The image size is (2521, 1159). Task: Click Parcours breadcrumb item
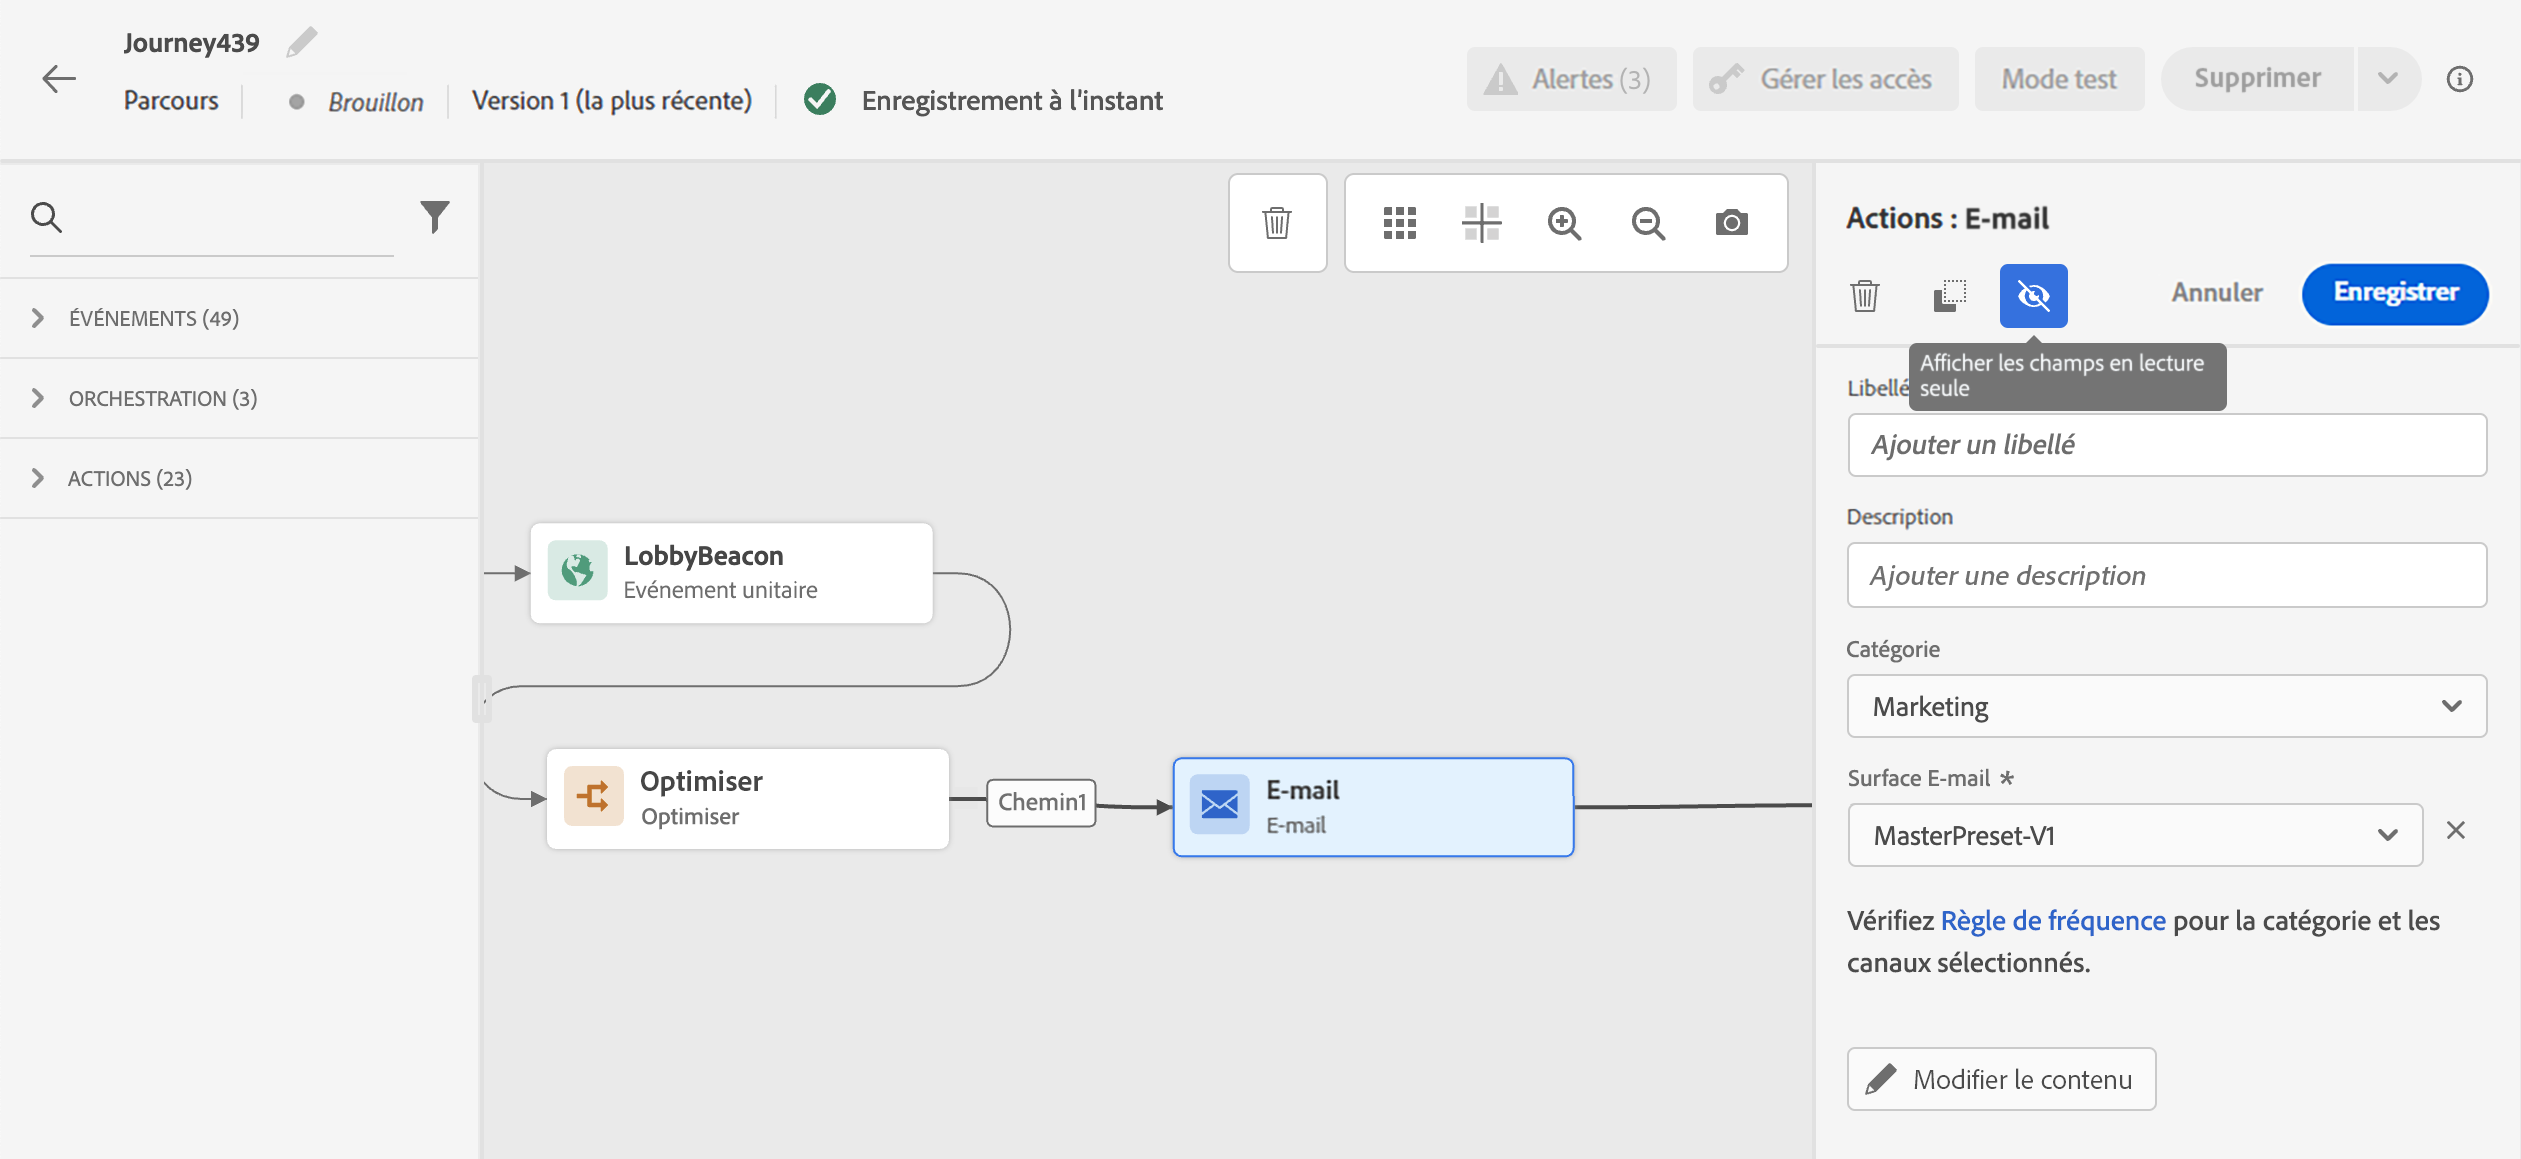pos(171,101)
